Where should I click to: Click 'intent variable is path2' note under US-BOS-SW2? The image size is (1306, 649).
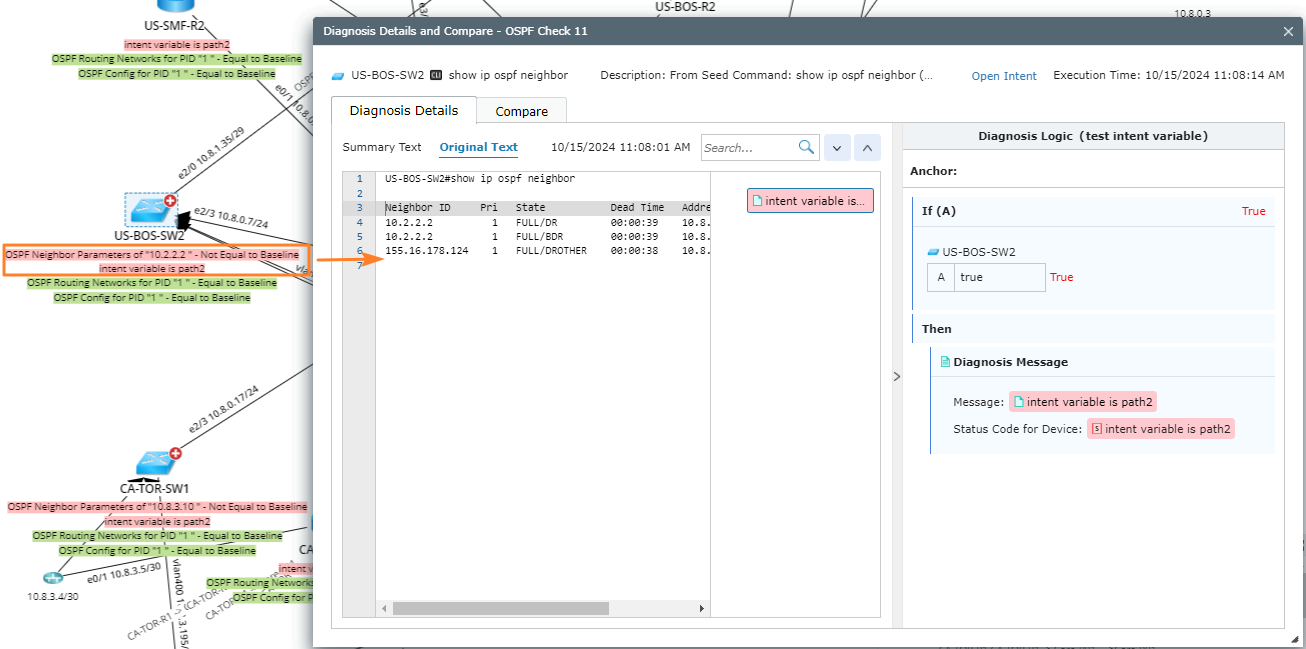[x=152, y=268]
